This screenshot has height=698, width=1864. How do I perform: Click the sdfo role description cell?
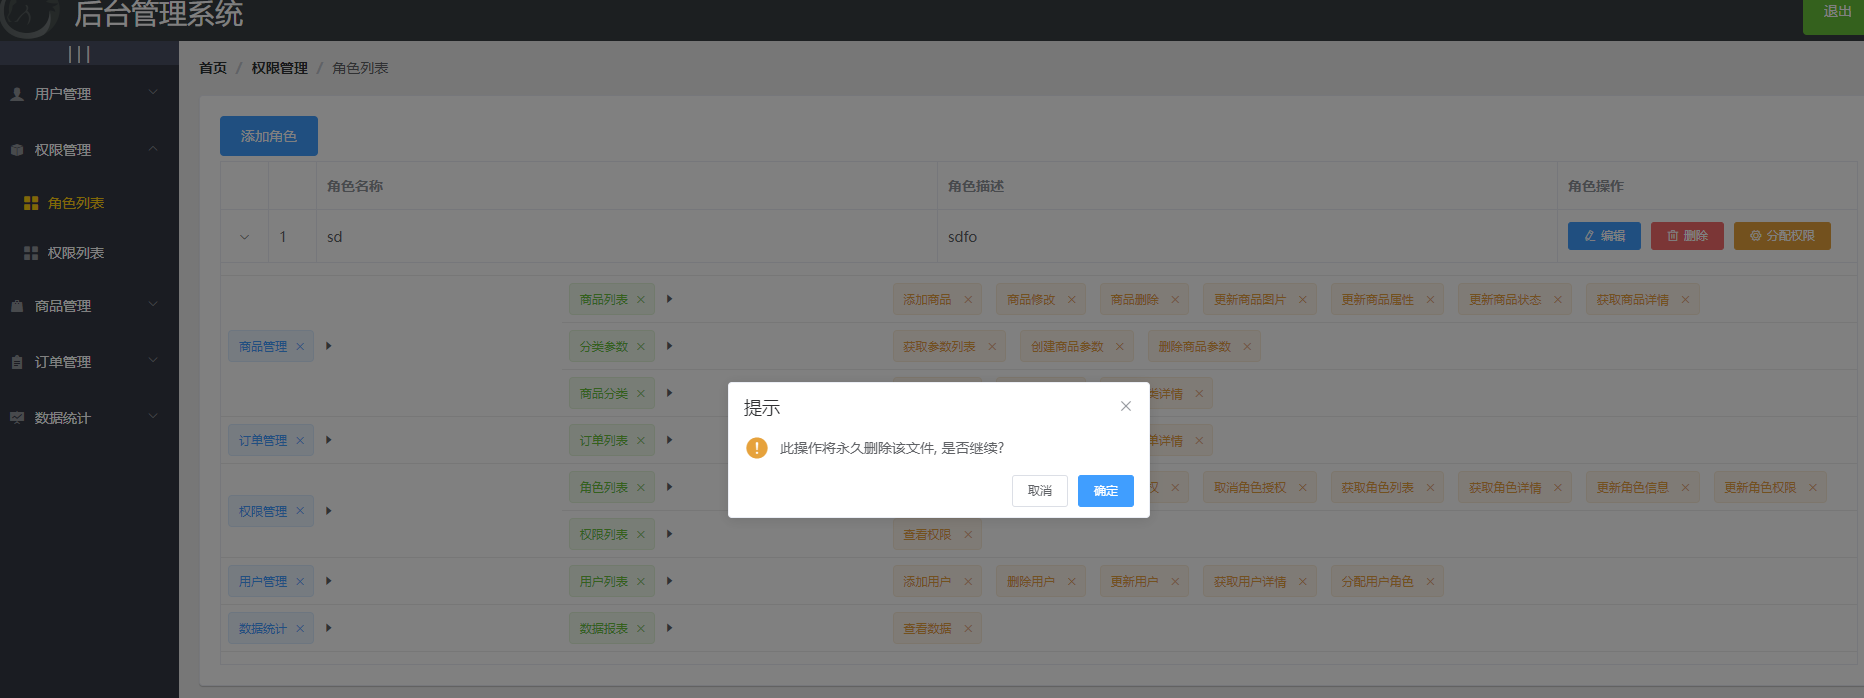pyautogui.click(x=1247, y=237)
